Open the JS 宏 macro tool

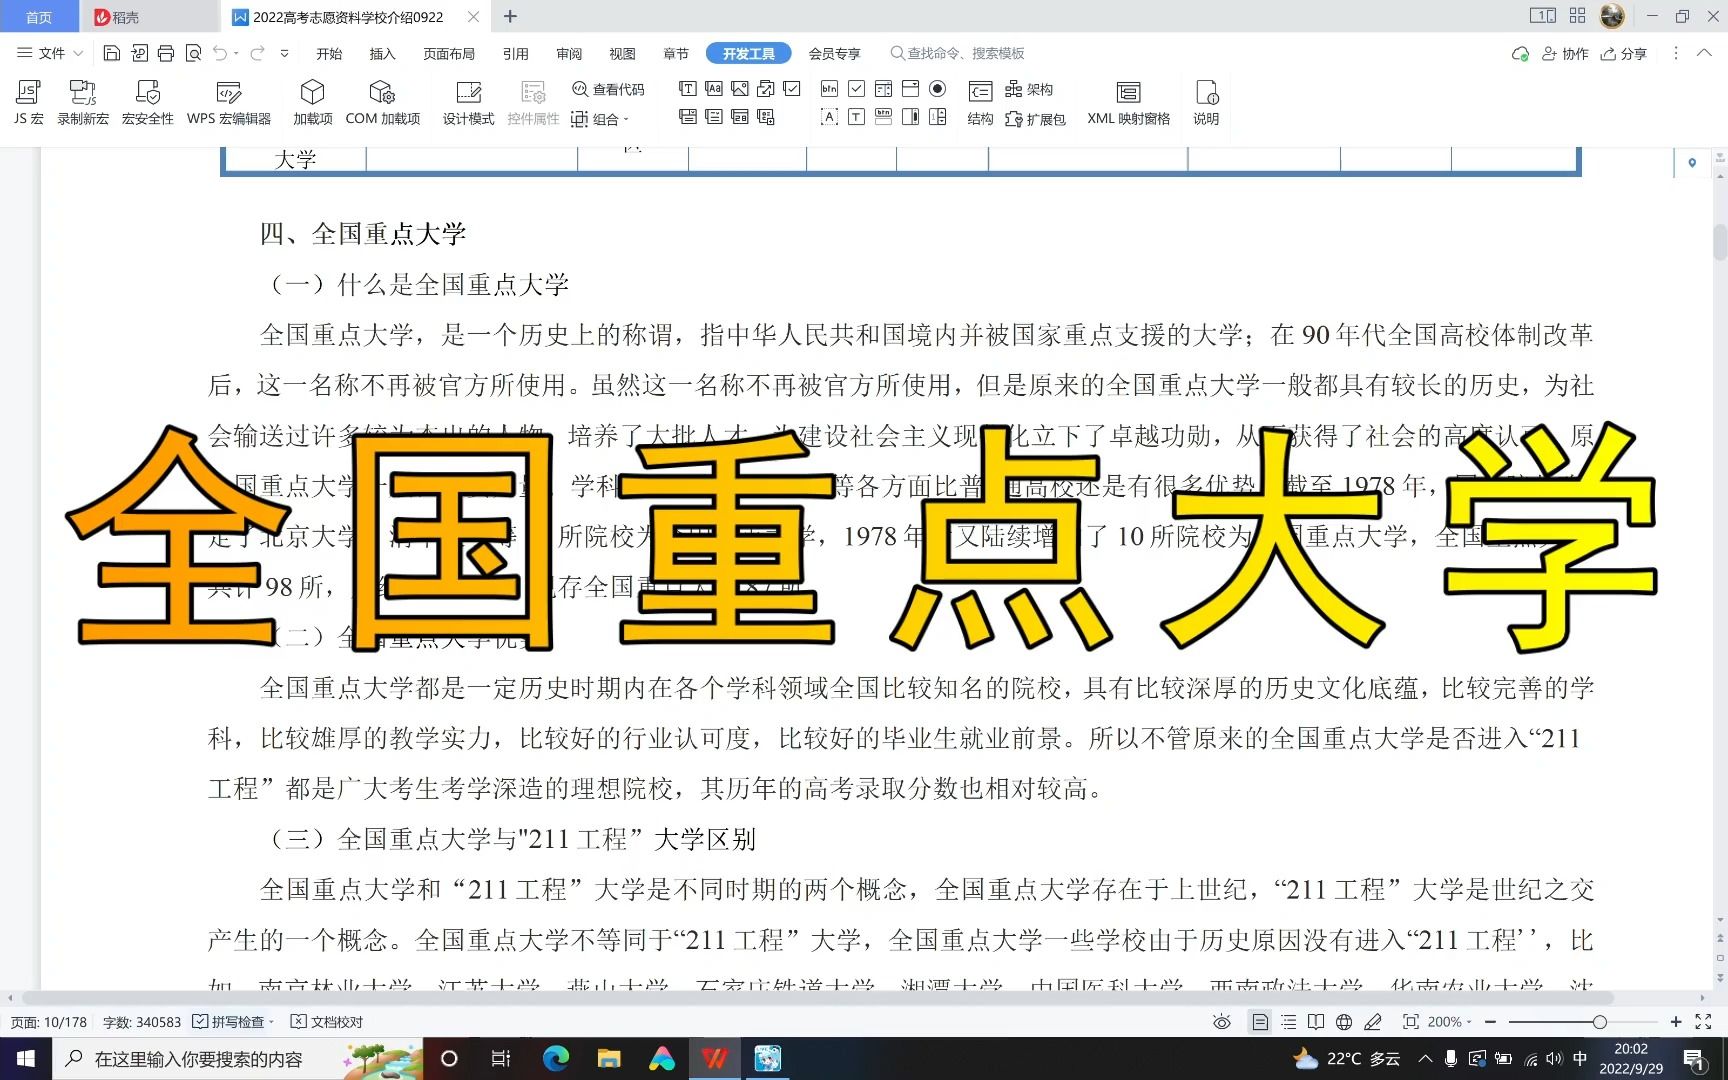tap(28, 103)
